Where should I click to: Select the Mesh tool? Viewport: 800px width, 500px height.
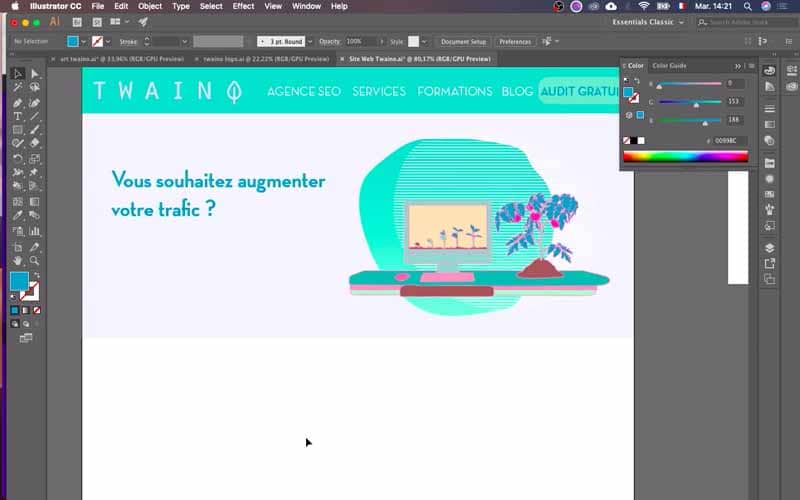17,202
